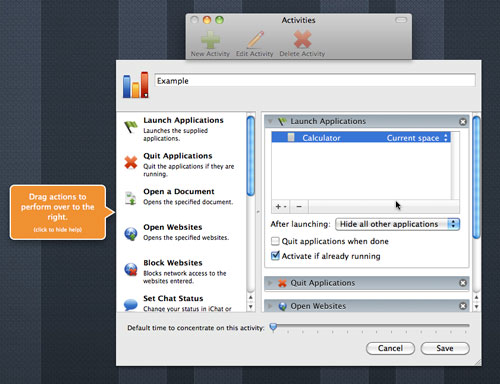Click the Launch Applications action title in the list
The width and height of the screenshot is (500, 384).
[x=183, y=120]
